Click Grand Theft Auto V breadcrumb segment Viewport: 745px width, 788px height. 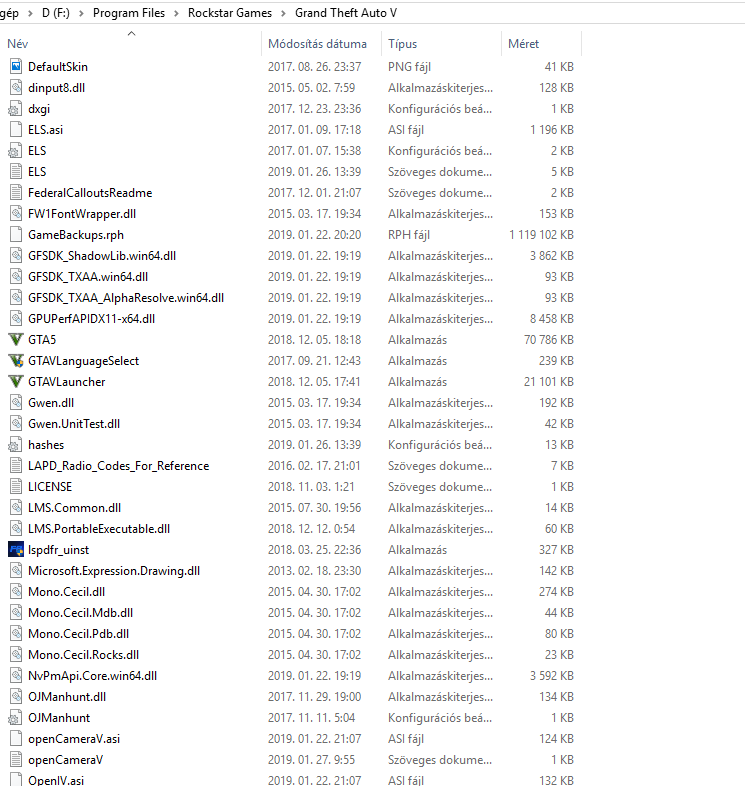coord(346,13)
